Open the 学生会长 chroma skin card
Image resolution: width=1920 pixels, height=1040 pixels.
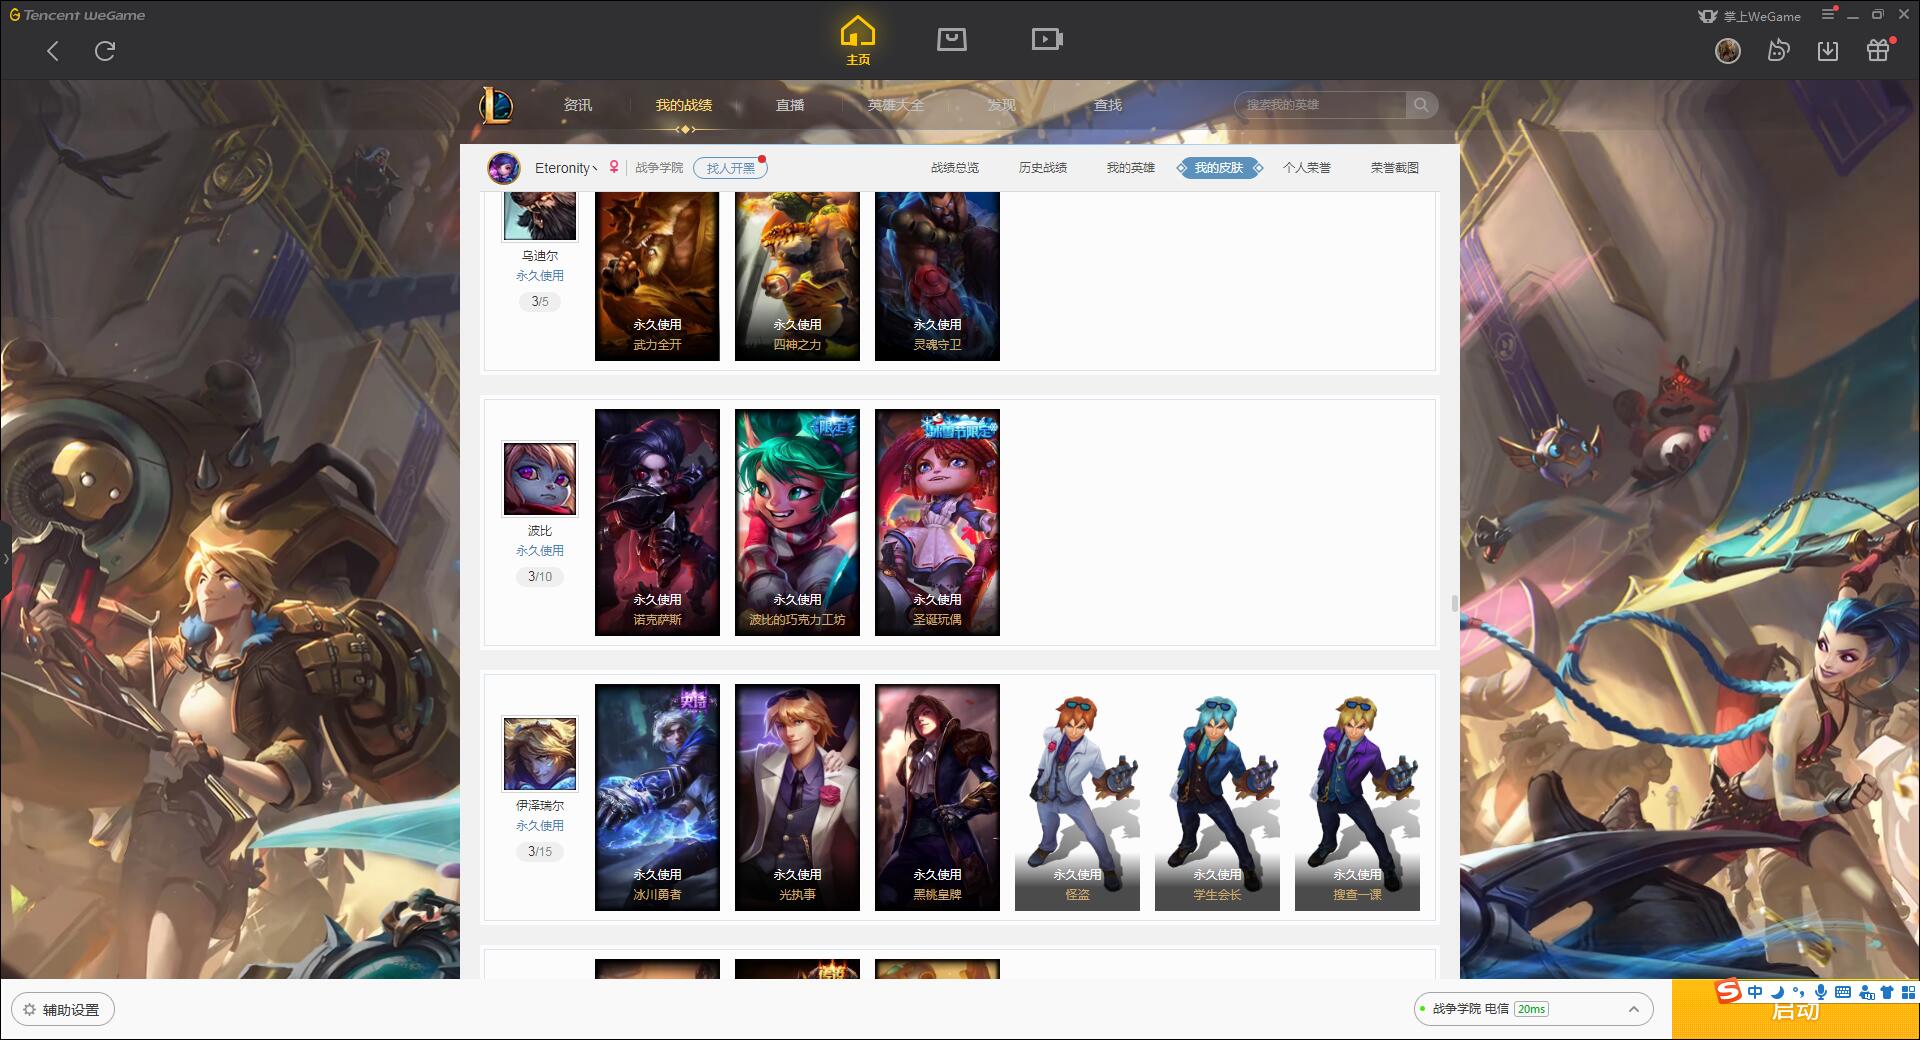point(1217,797)
